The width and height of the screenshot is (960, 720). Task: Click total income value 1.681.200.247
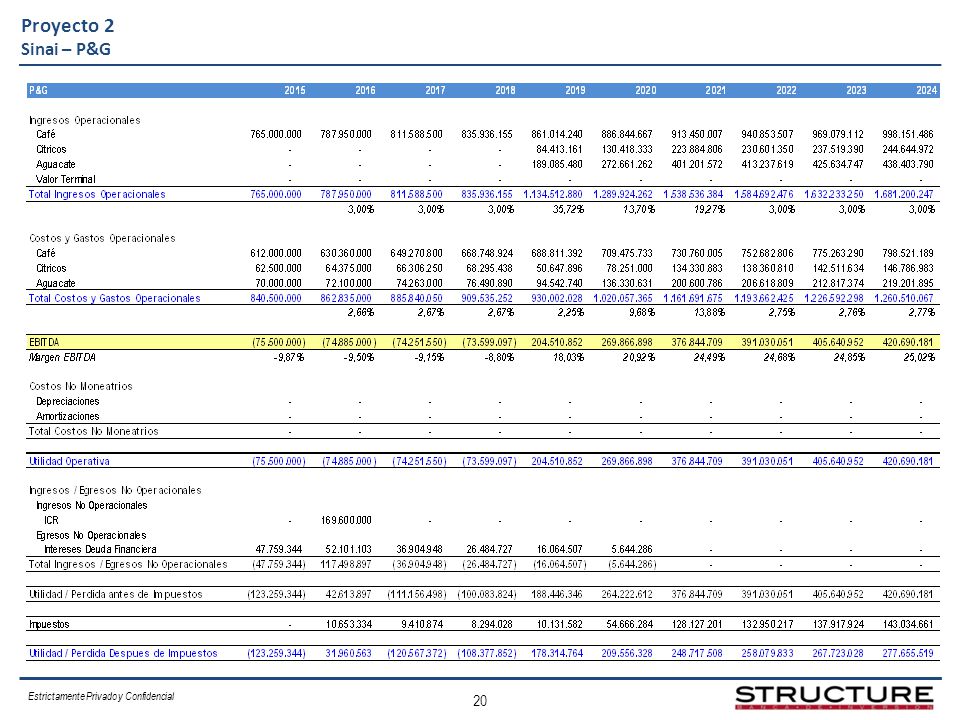[x=904, y=194]
